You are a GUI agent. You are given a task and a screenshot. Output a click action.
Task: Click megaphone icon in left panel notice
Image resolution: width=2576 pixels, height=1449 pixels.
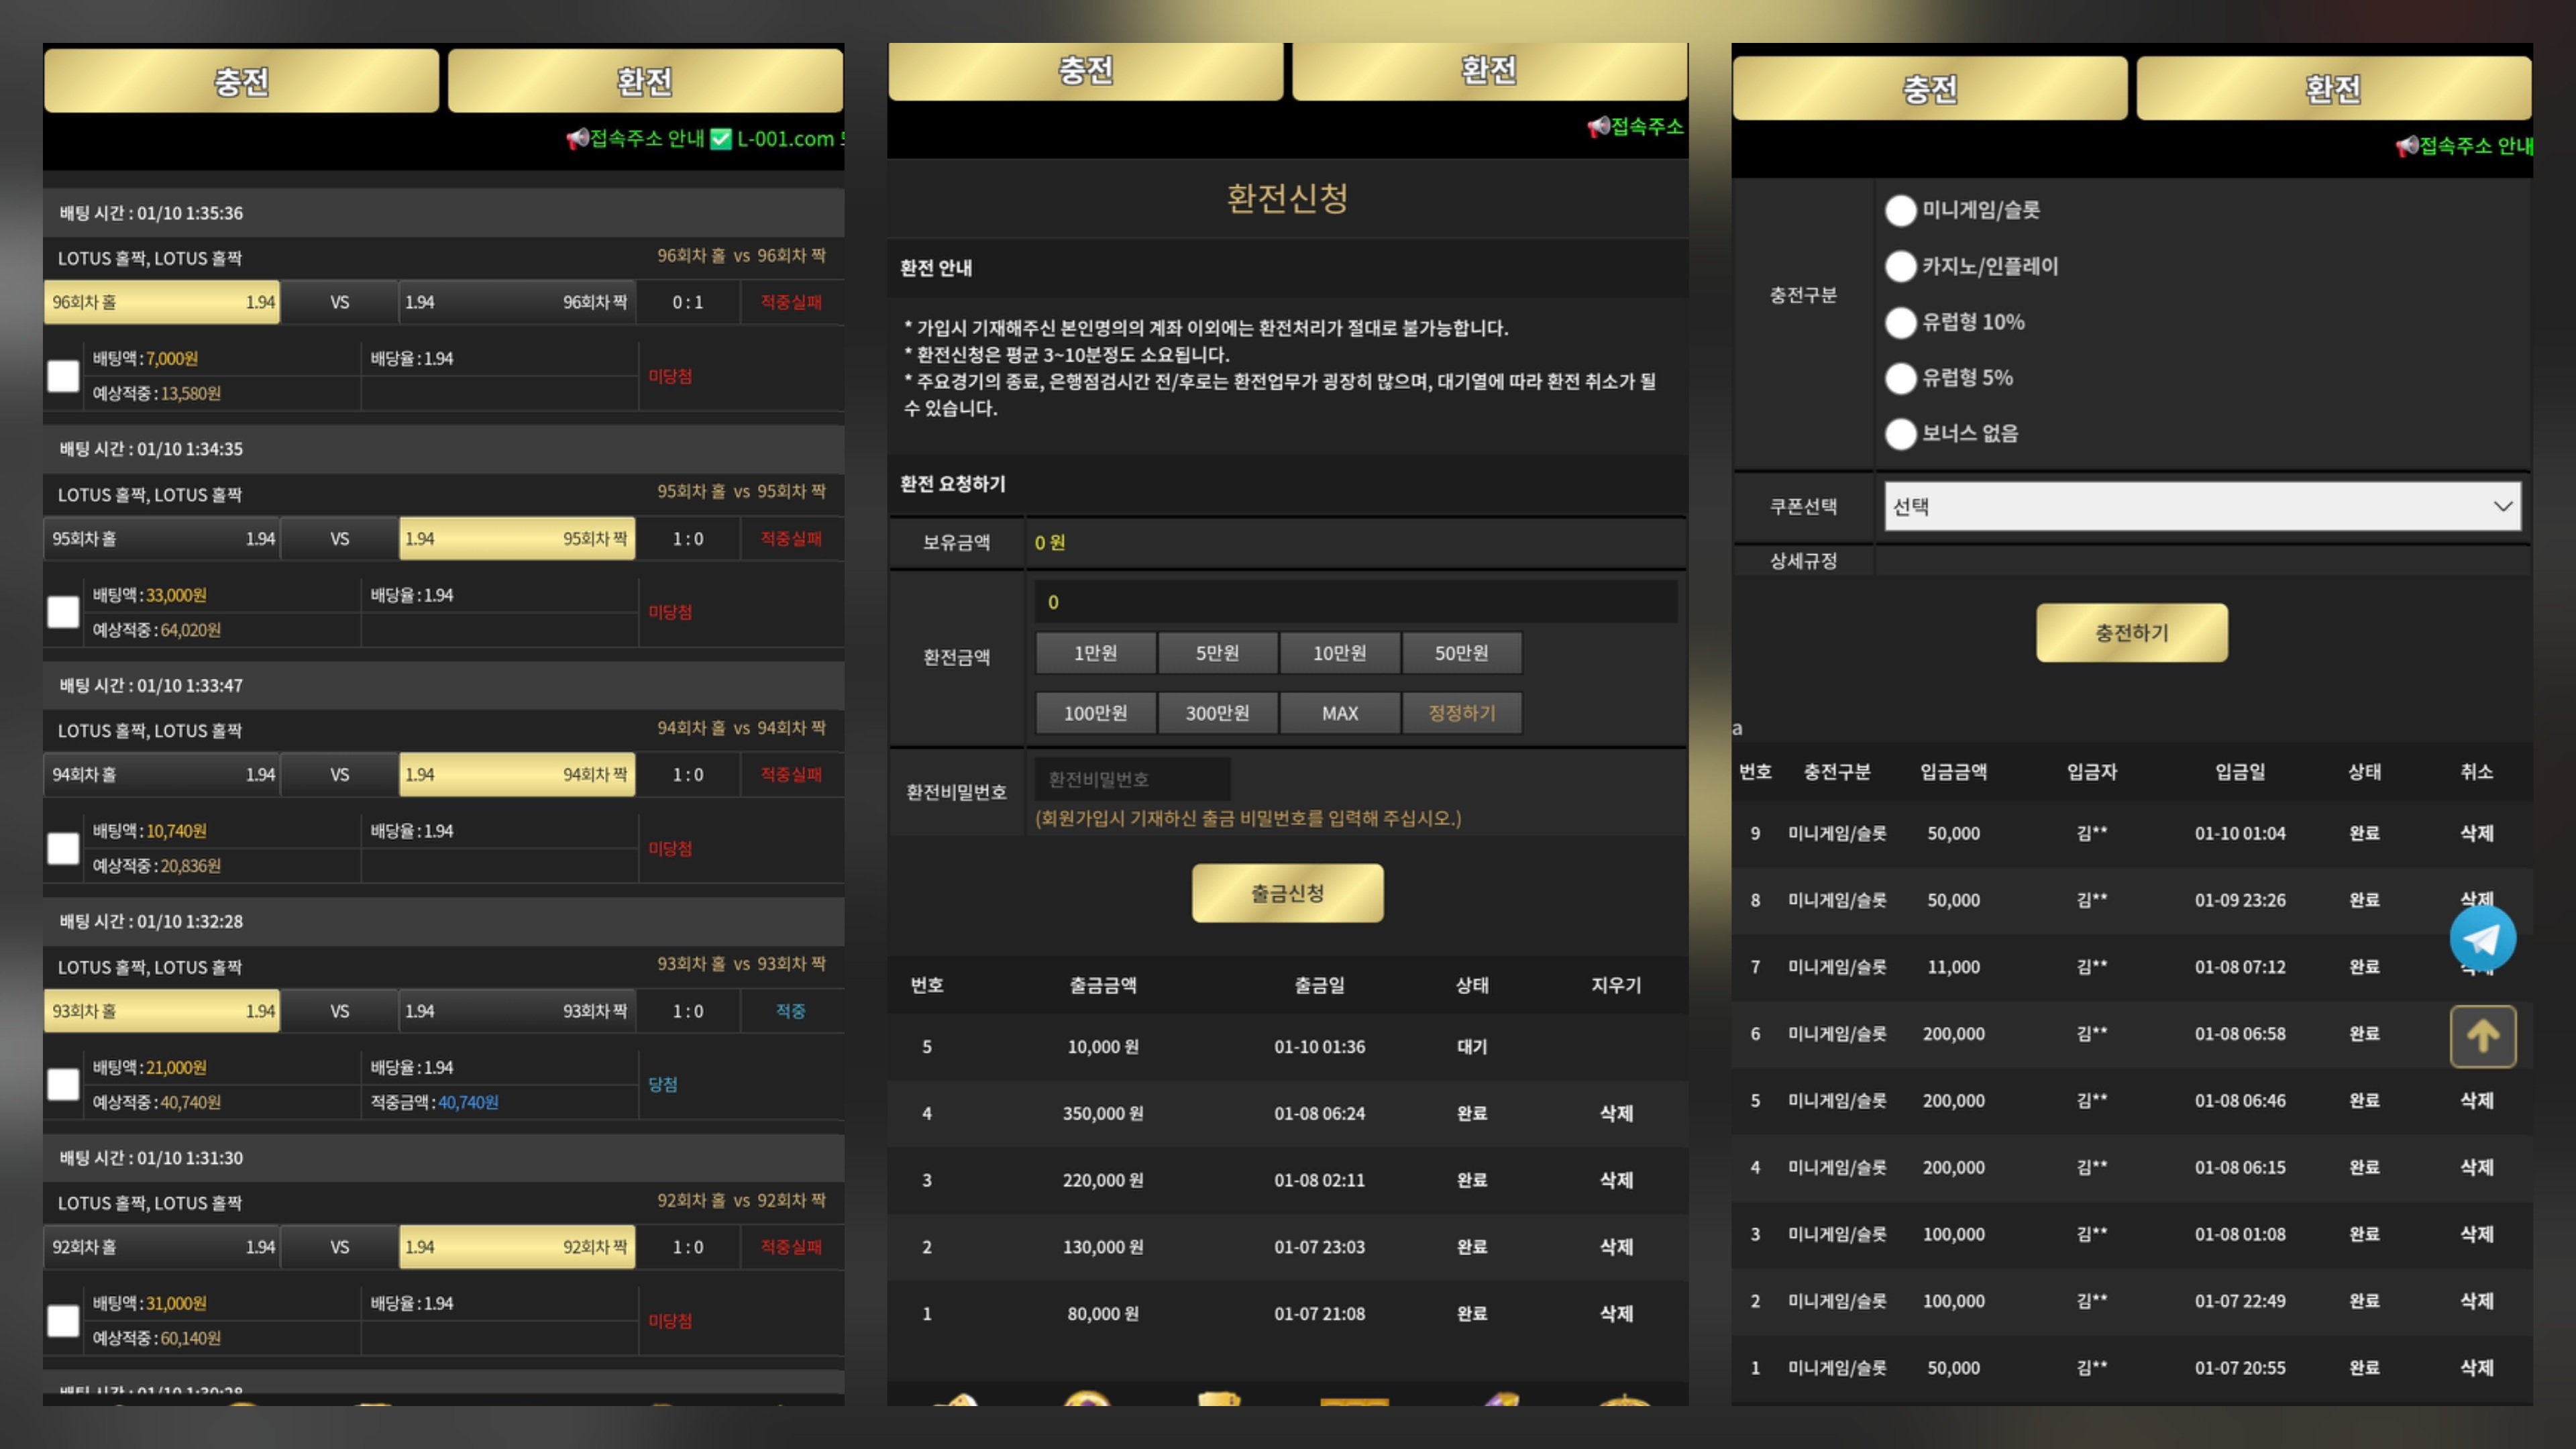pos(577,139)
